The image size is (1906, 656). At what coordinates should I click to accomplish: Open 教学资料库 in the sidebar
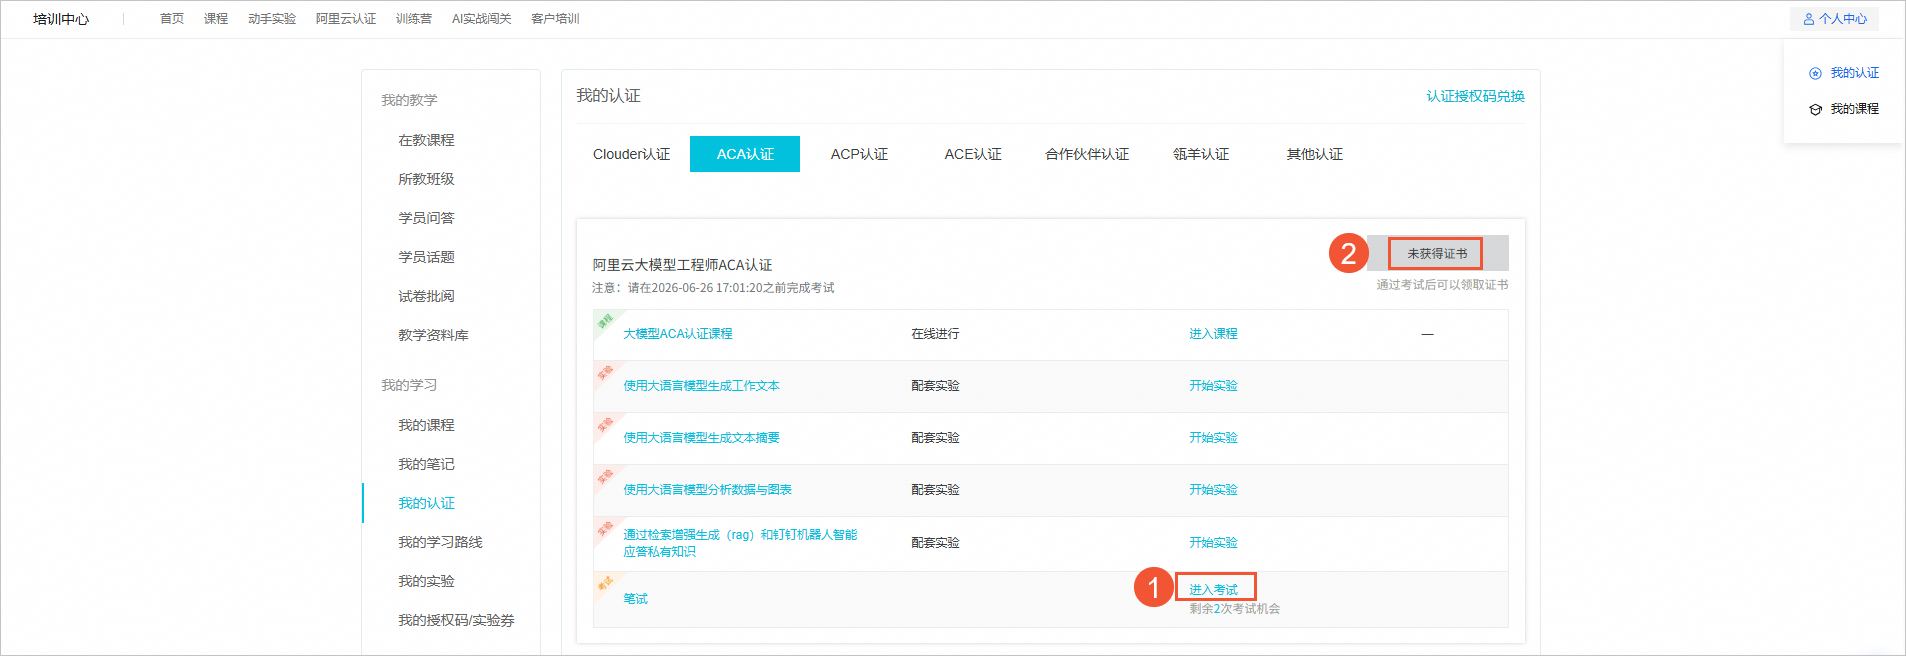point(433,335)
